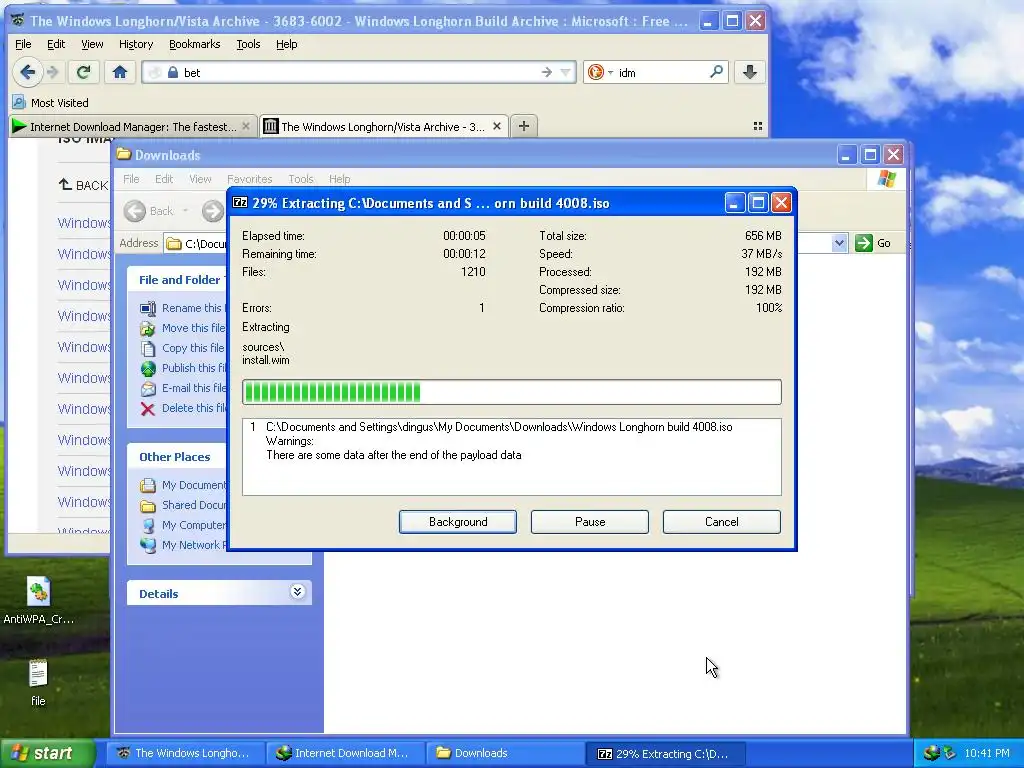Click Copy this file task
1024x768 pixels.
183,348
